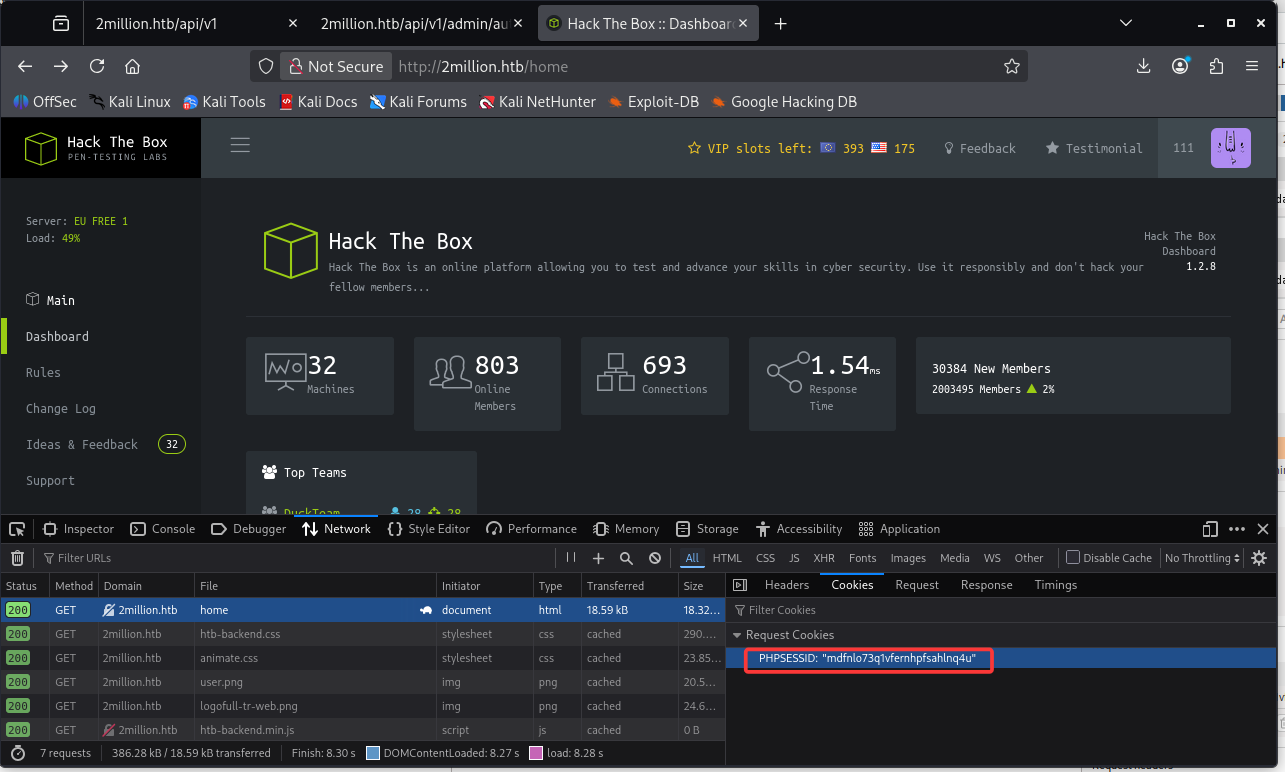
Task: Pause network recording in devtools
Action: point(571,558)
